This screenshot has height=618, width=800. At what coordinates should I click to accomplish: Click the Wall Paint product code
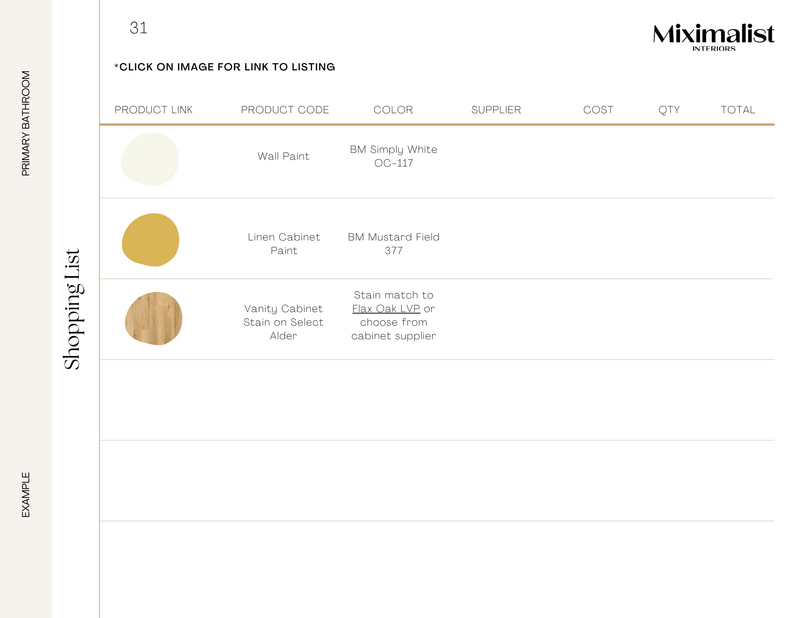click(x=283, y=156)
